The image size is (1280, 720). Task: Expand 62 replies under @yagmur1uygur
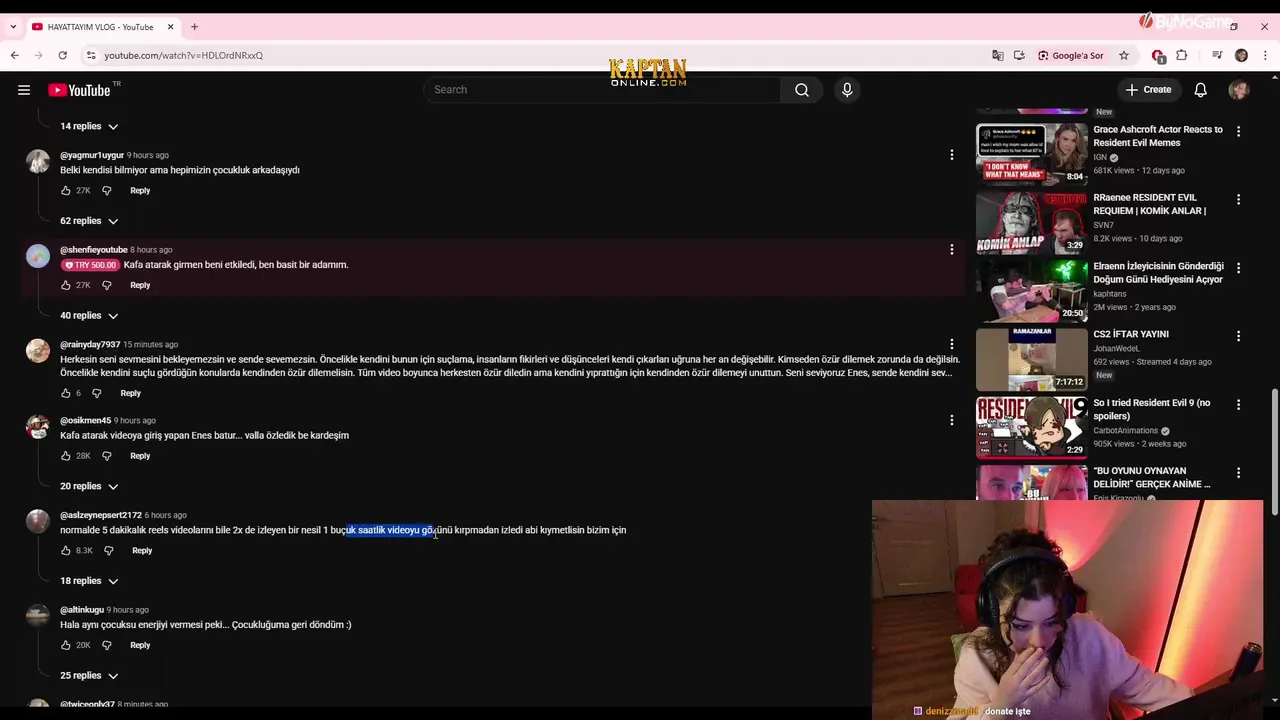89,221
